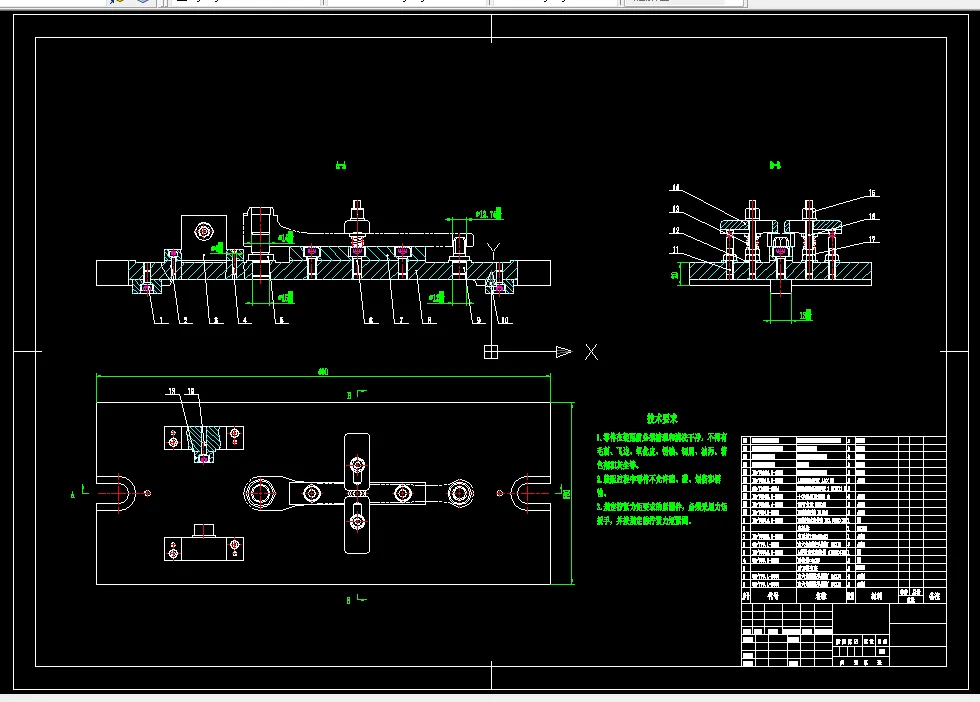The width and height of the screenshot is (980, 702).
Task: Select the 460 length dimension above plan view
Action: (x=323, y=371)
